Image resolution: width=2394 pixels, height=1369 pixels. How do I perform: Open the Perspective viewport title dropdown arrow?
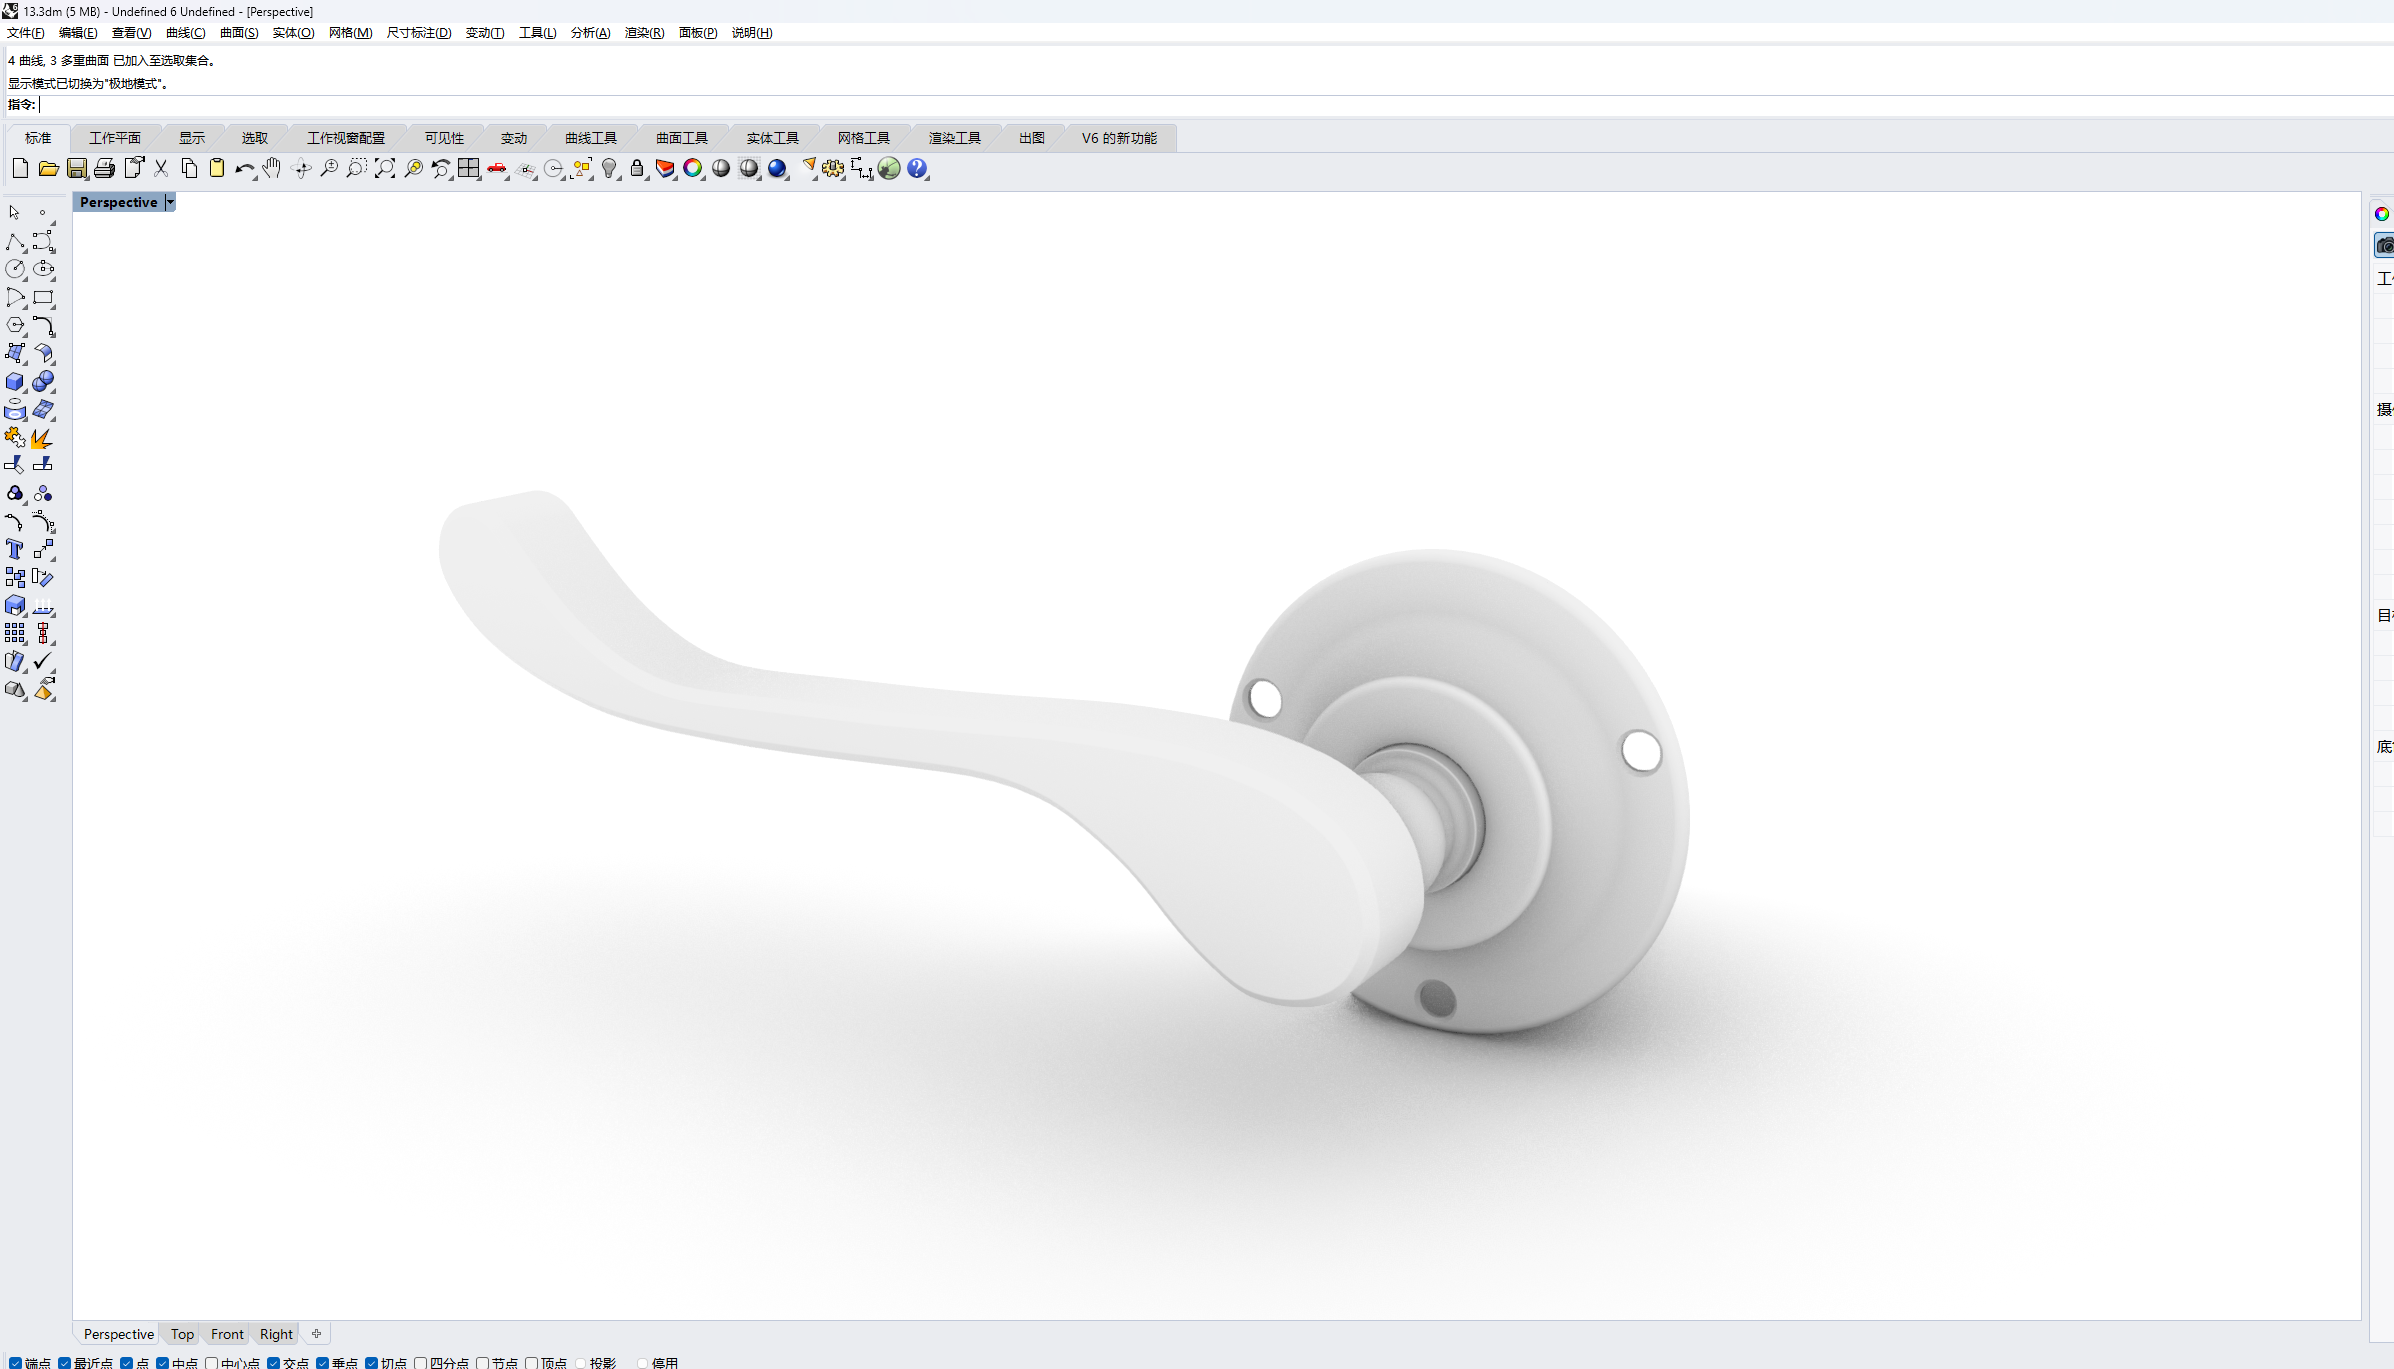[170, 202]
